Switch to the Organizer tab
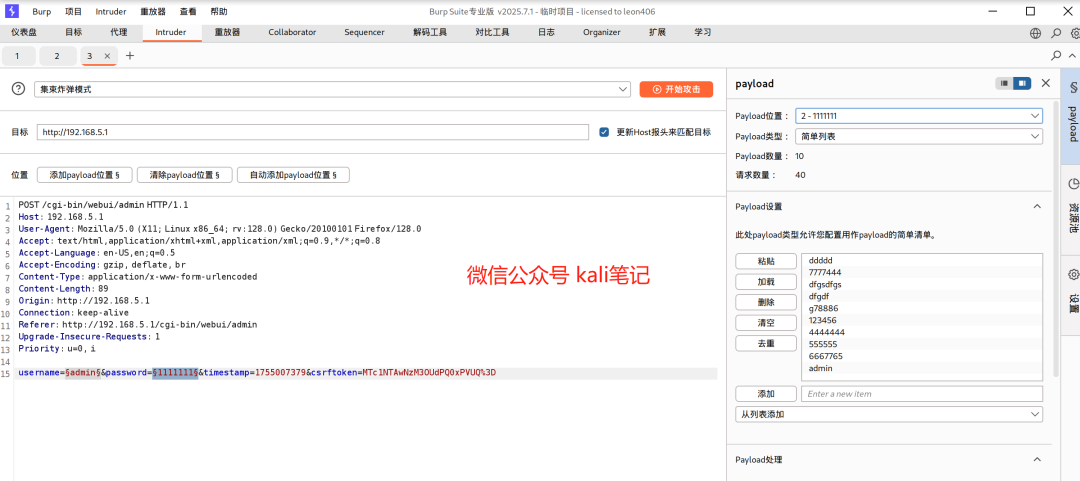The width and height of the screenshot is (1080, 481). (x=601, y=32)
